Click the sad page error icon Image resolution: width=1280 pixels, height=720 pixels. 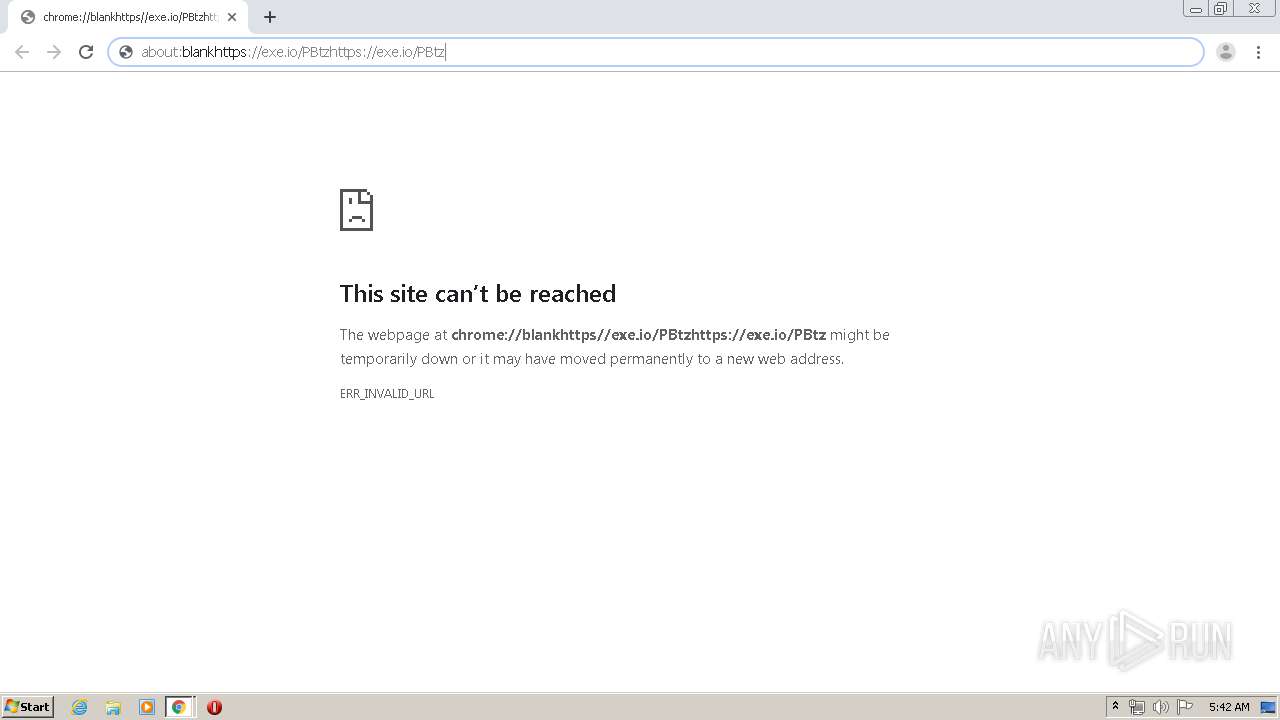pos(356,210)
